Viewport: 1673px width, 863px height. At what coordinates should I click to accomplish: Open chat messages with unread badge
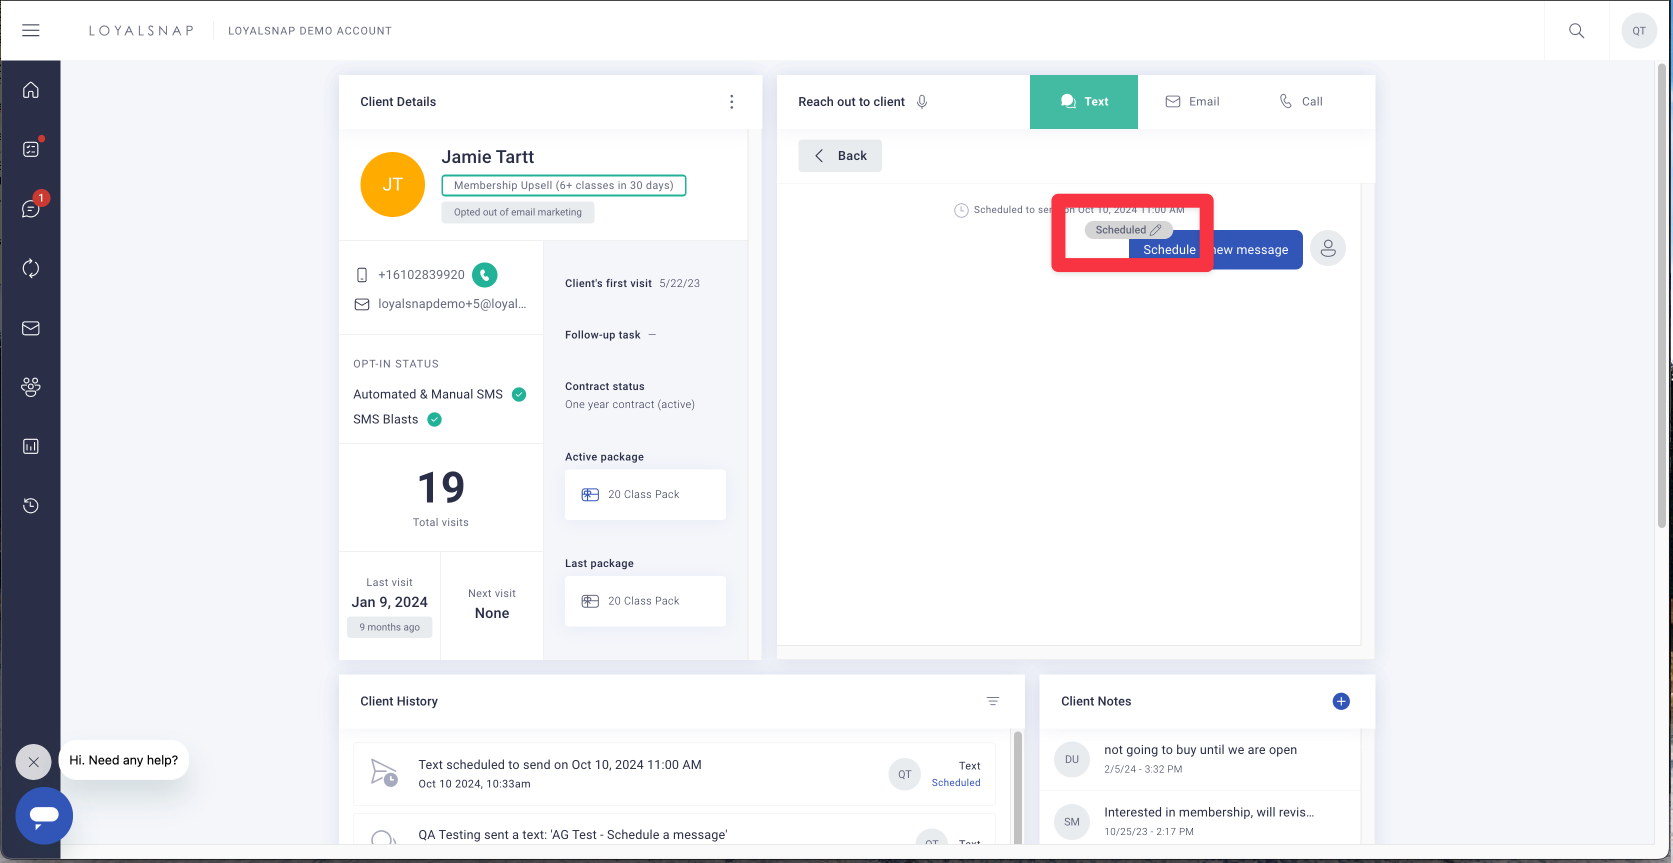pos(31,209)
